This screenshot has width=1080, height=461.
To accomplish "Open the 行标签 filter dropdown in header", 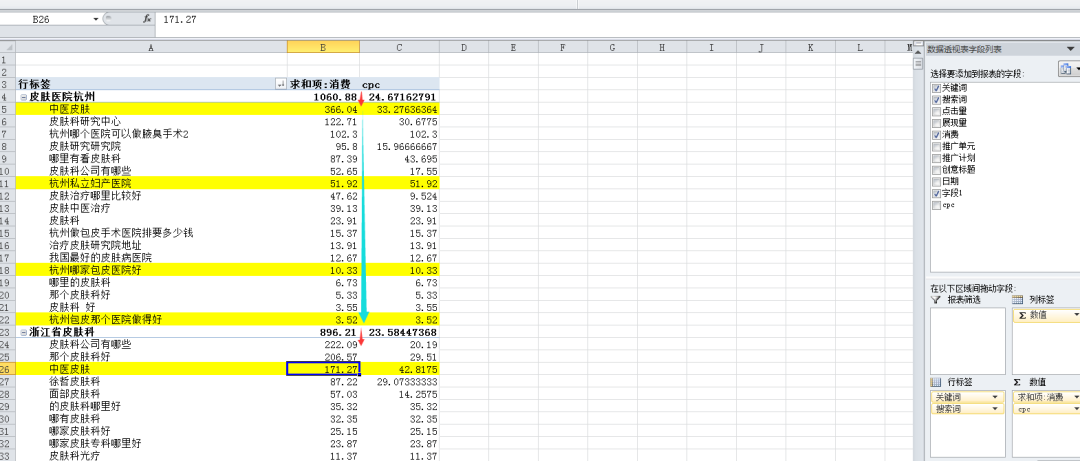I will [x=279, y=85].
